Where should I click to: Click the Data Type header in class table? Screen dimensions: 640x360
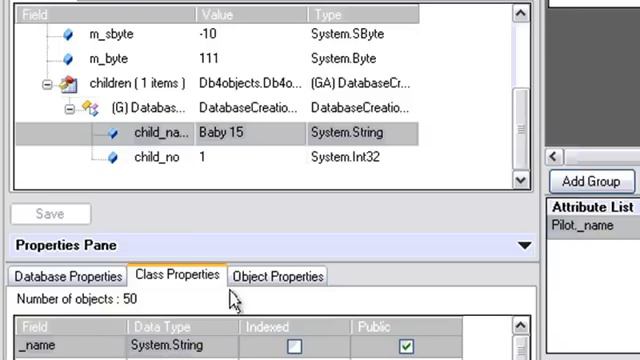pos(183,327)
